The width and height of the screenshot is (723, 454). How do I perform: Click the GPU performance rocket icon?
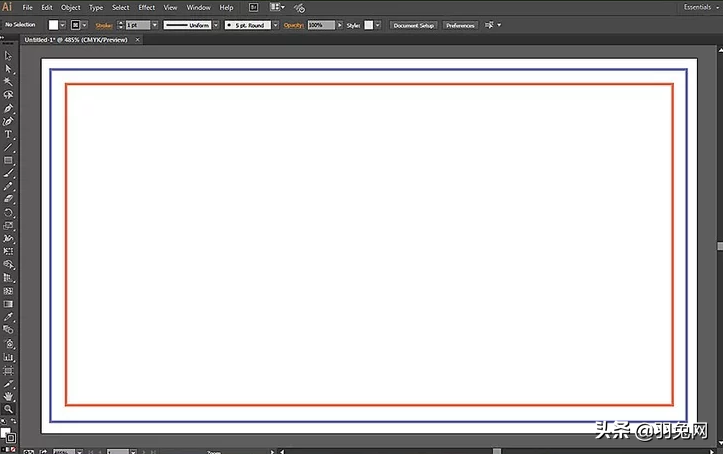pos(299,8)
